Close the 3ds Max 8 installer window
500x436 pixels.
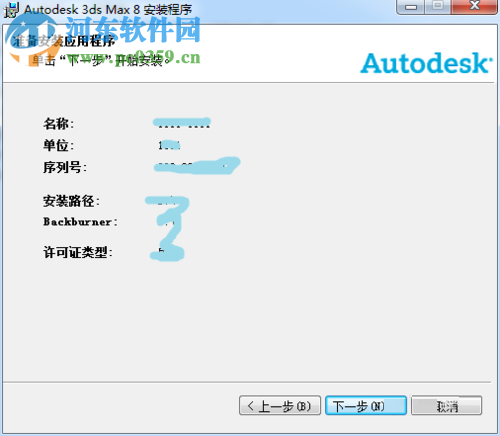pos(474,6)
